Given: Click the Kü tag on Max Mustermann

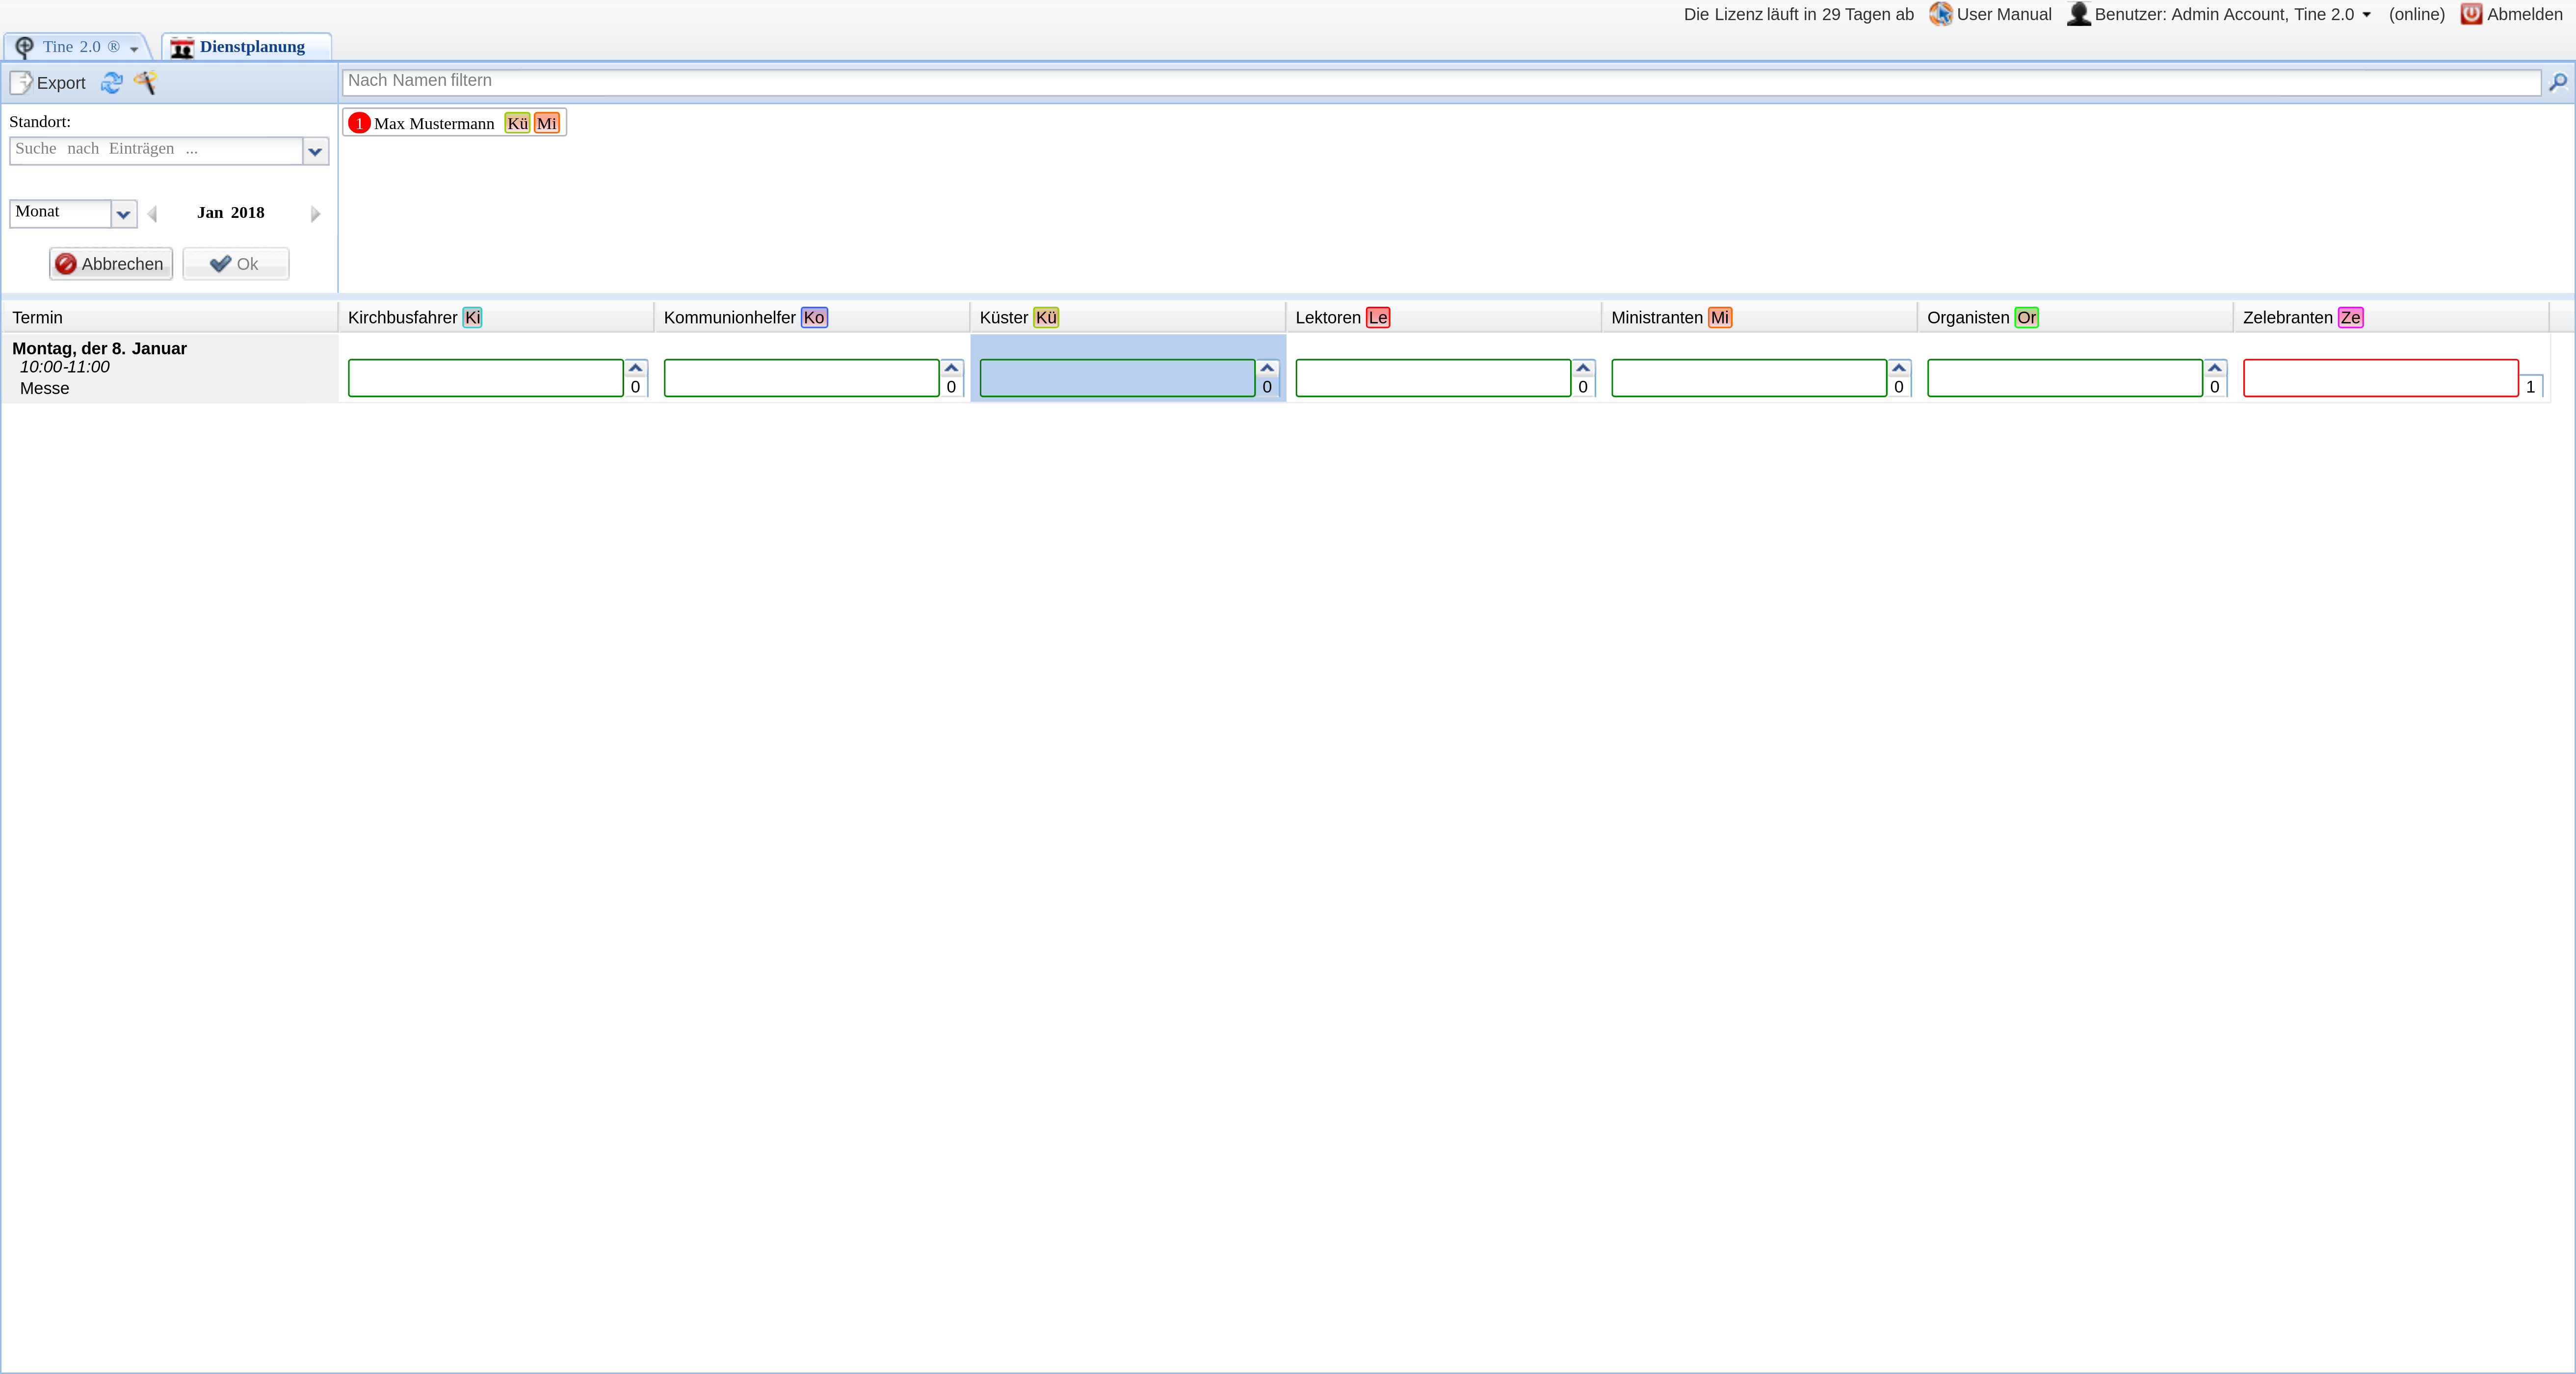Looking at the screenshot, I should (517, 123).
